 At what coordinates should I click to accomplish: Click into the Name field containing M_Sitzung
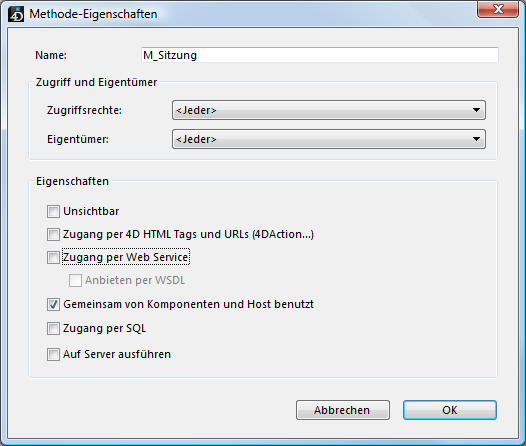[x=320, y=55]
